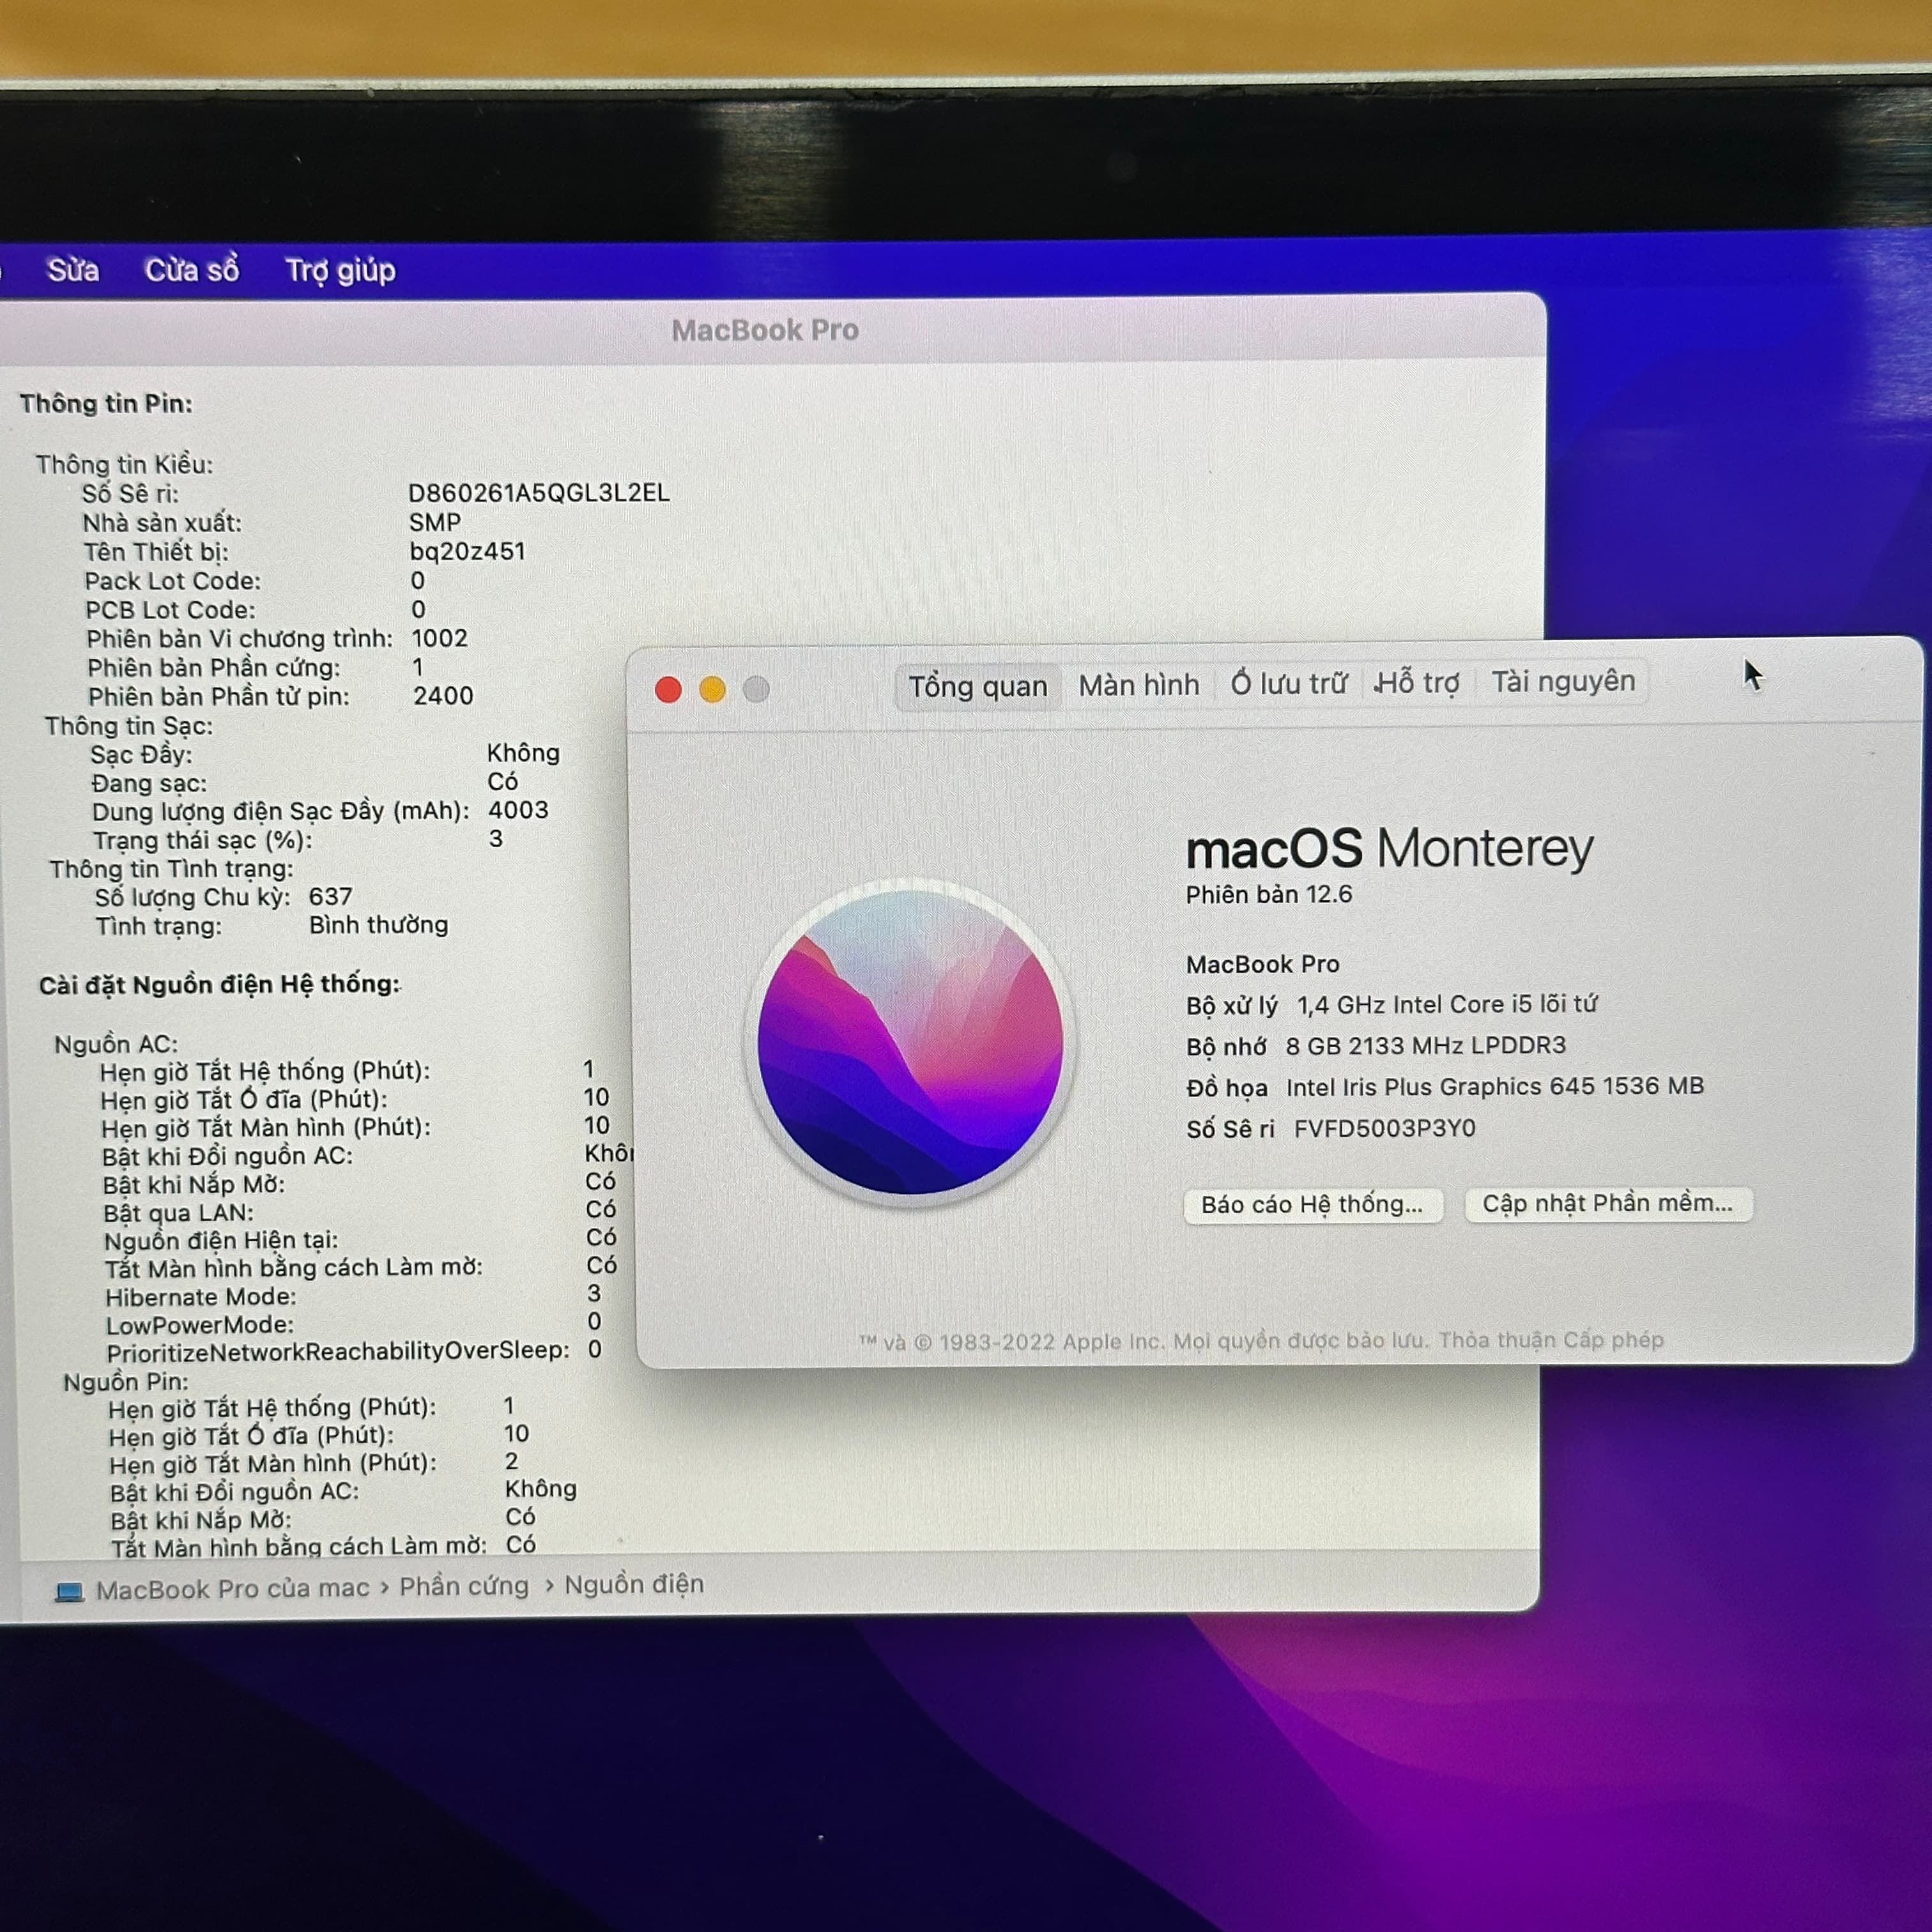Switch to the Màn hình tab
1932x1932 pixels.
point(1139,685)
